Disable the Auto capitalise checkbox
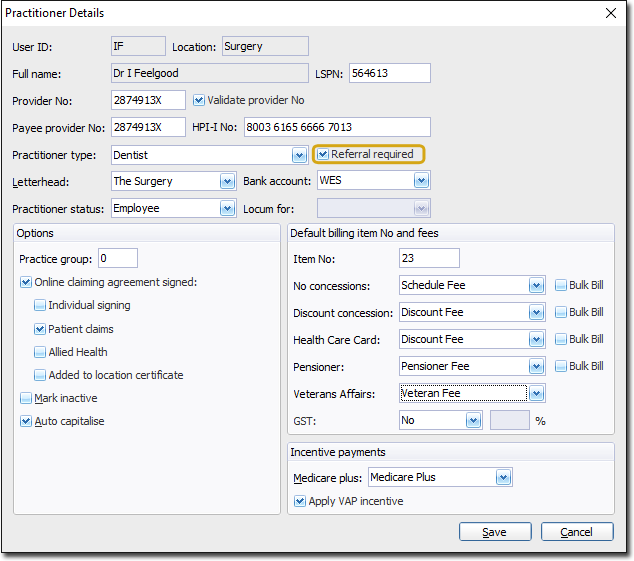This screenshot has height=561, width=634. [x=26, y=421]
